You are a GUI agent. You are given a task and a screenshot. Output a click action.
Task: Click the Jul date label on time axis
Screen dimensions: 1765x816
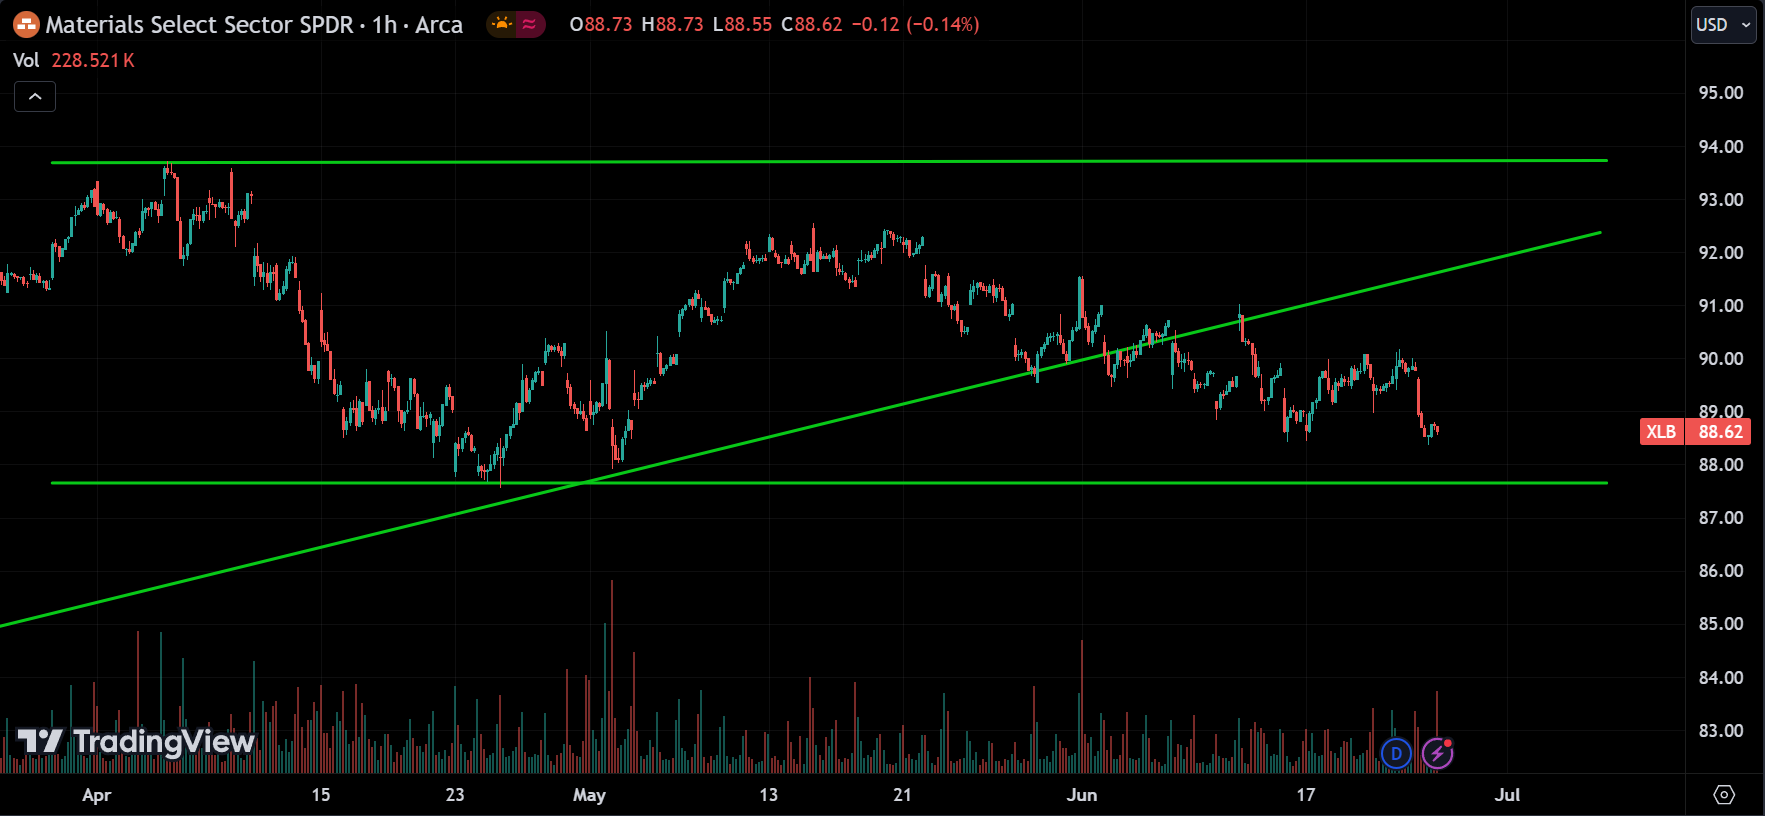1507,795
